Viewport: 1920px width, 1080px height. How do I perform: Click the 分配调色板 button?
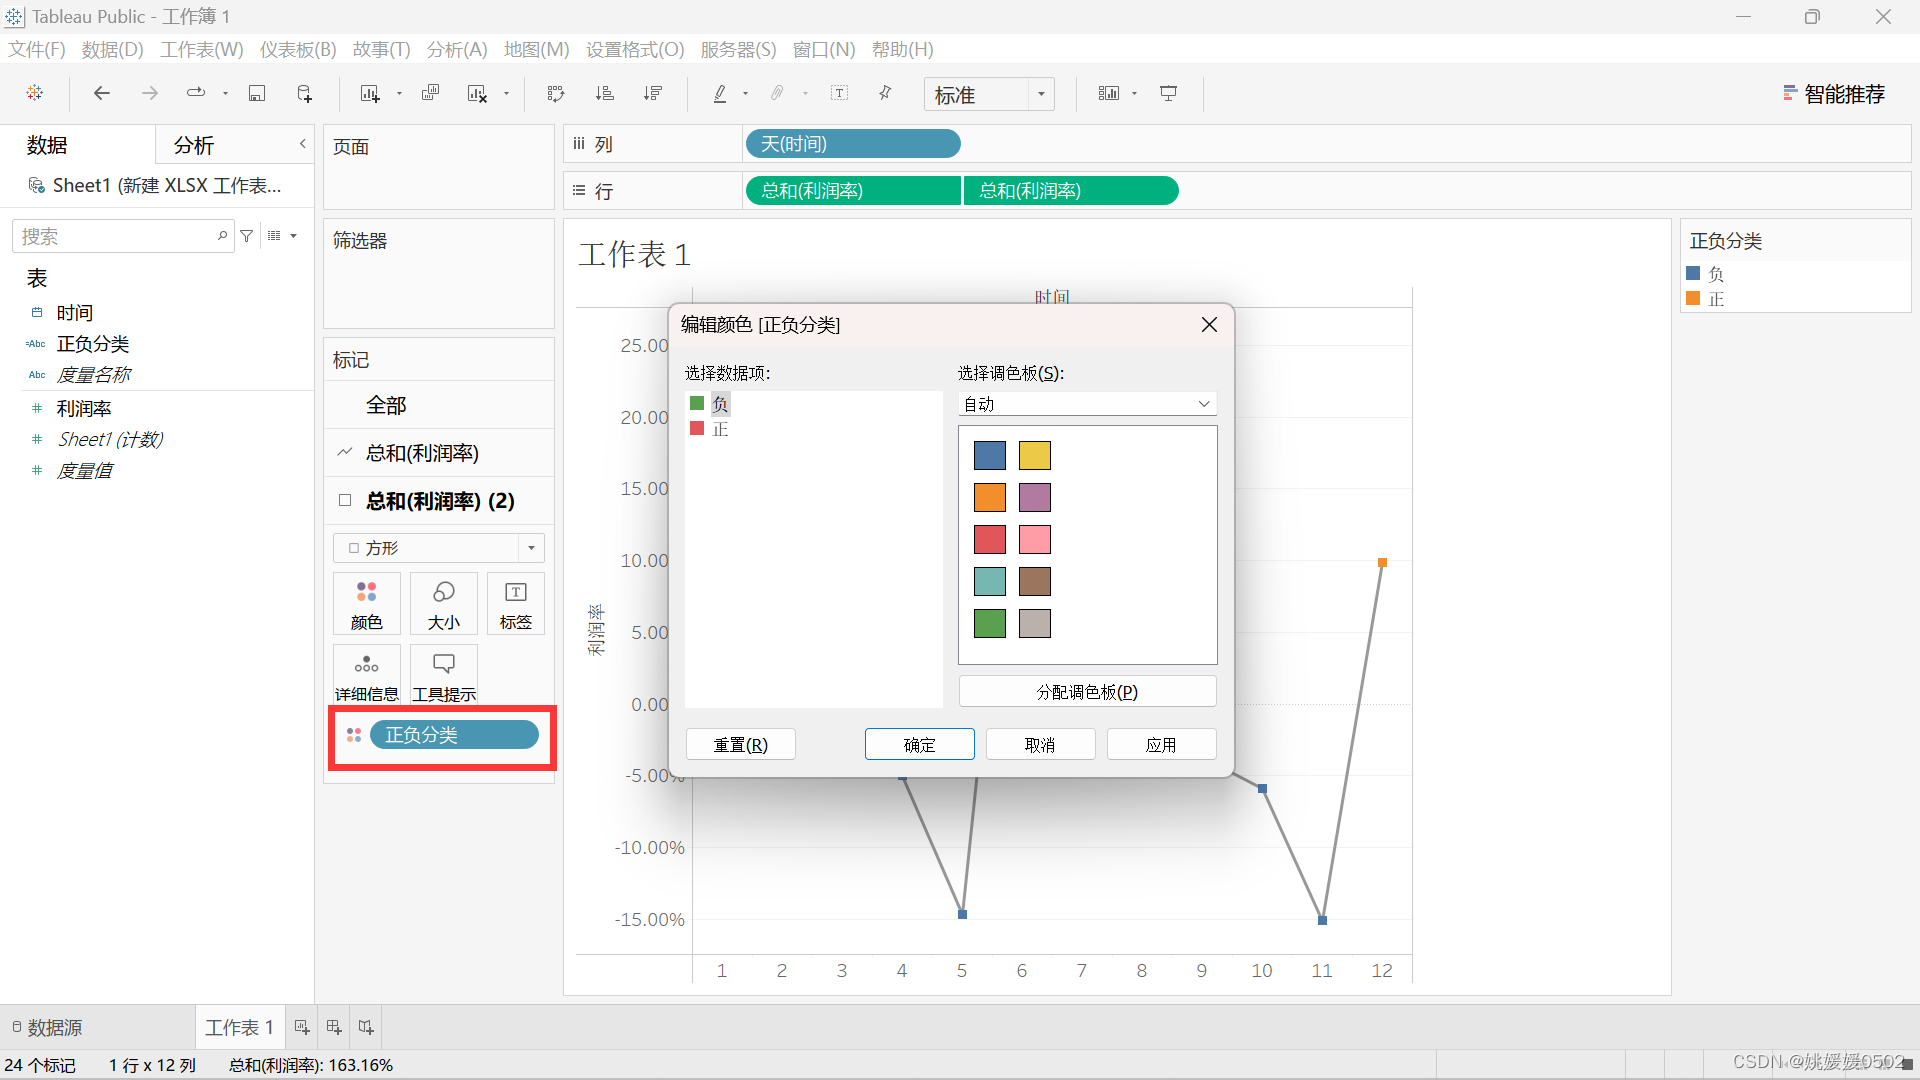pos(1087,692)
